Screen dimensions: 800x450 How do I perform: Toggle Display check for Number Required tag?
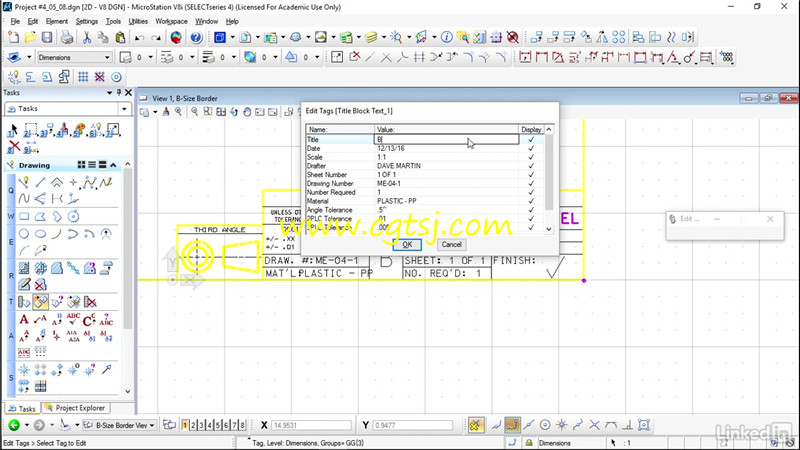click(531, 192)
